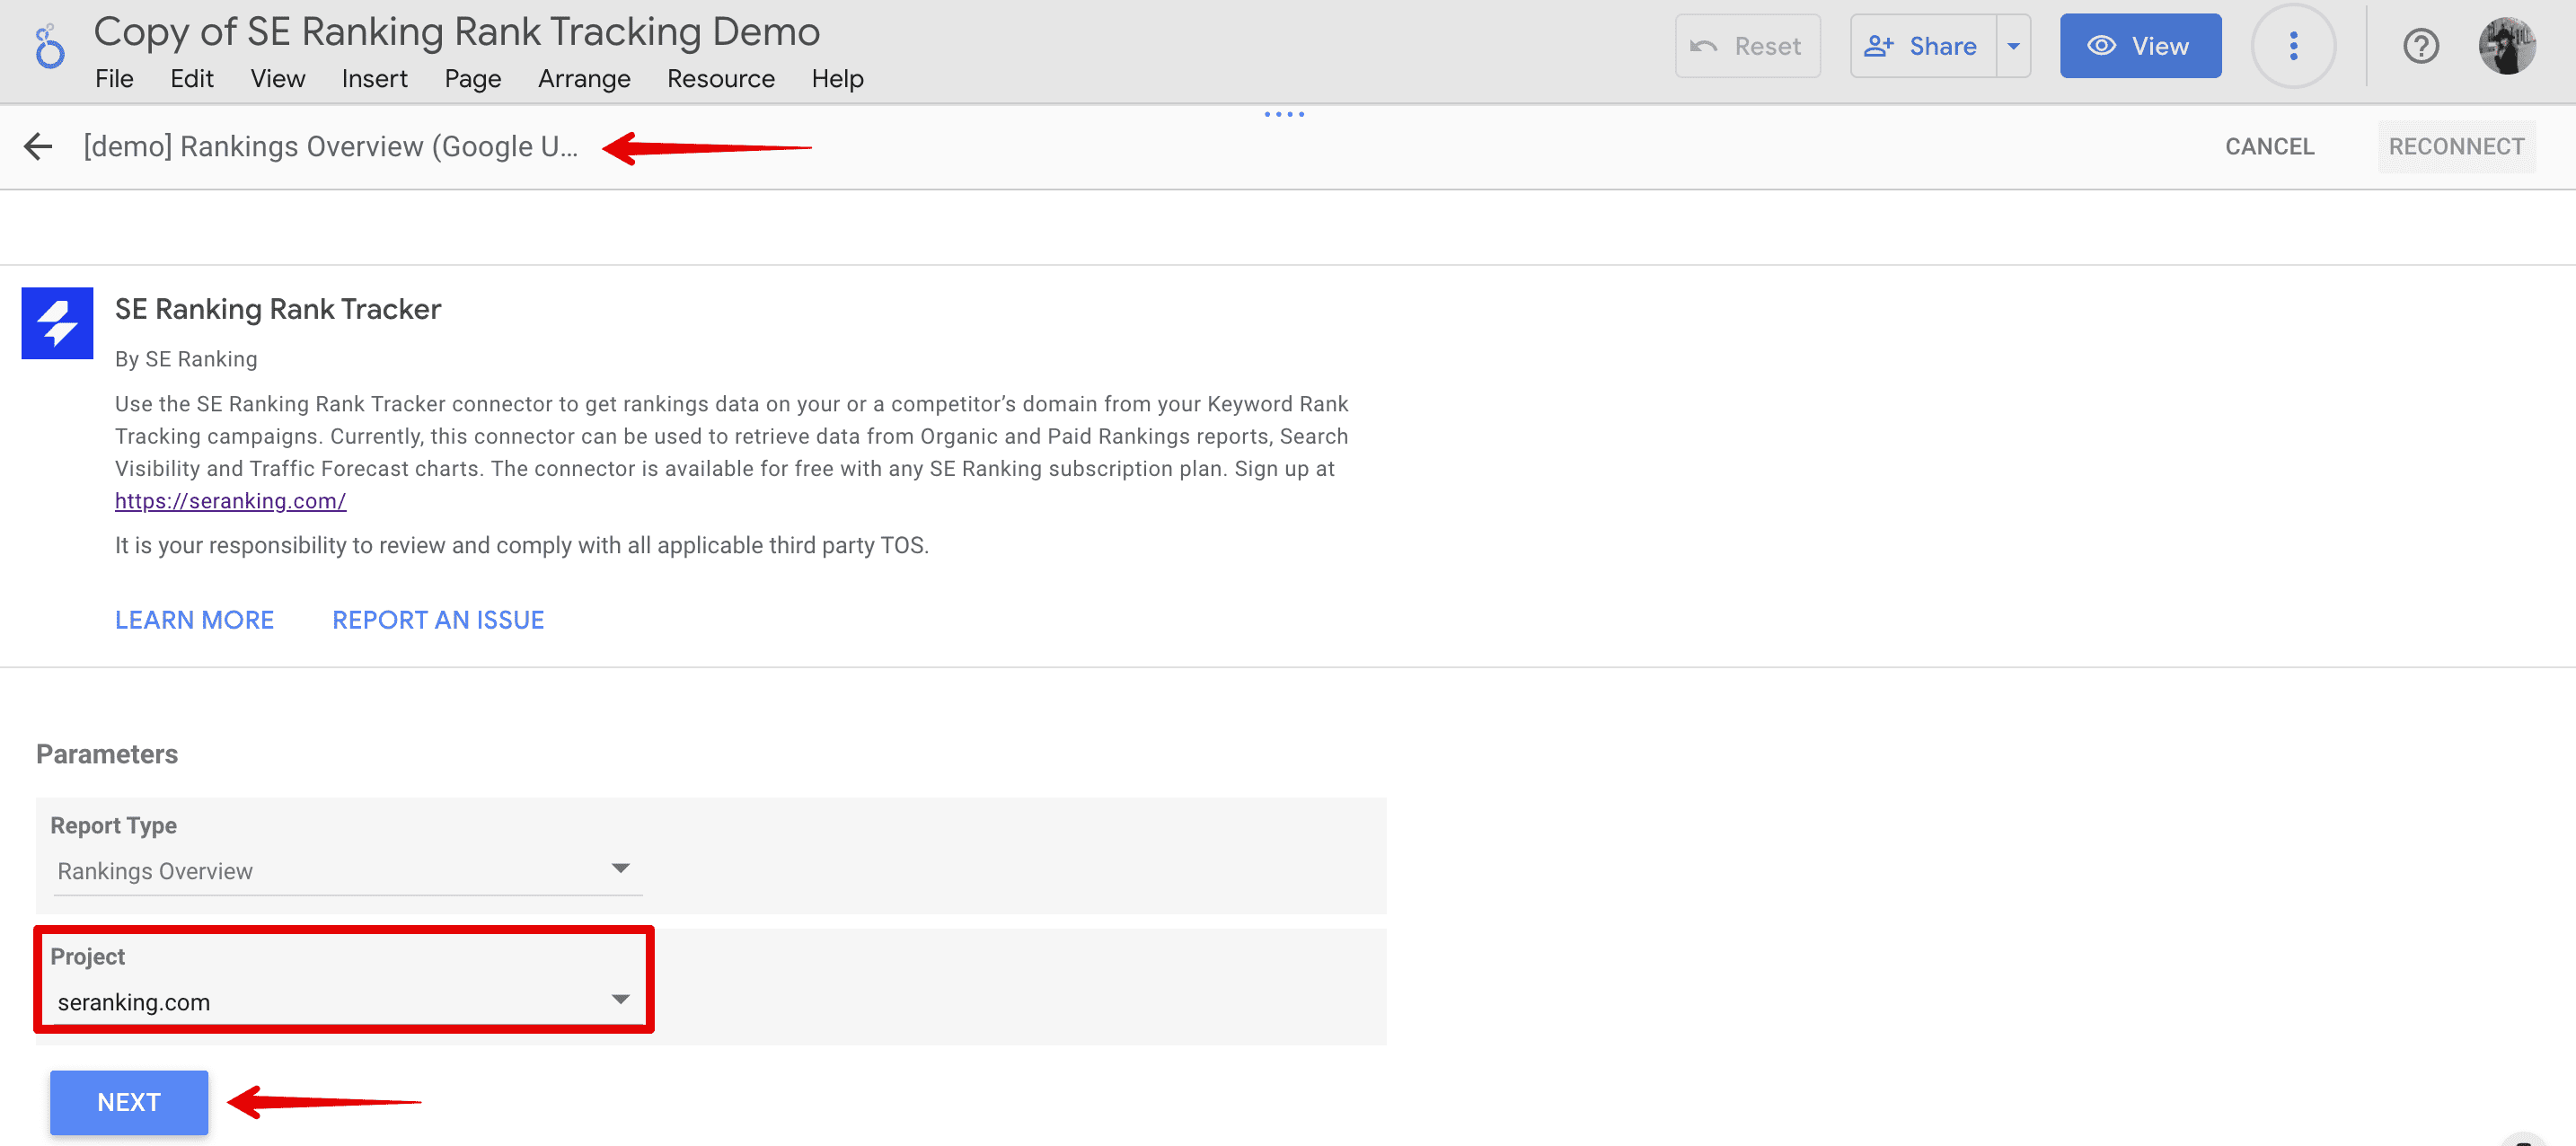Click the 'By SE Ranking' text
The width and height of the screenshot is (2576, 1146).
click(x=186, y=359)
